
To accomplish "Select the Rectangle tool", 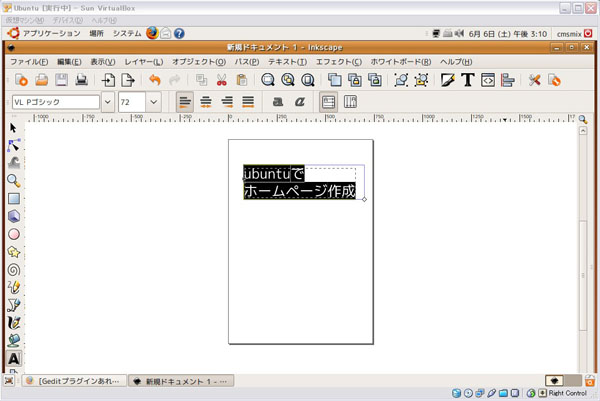I will pos(14,199).
